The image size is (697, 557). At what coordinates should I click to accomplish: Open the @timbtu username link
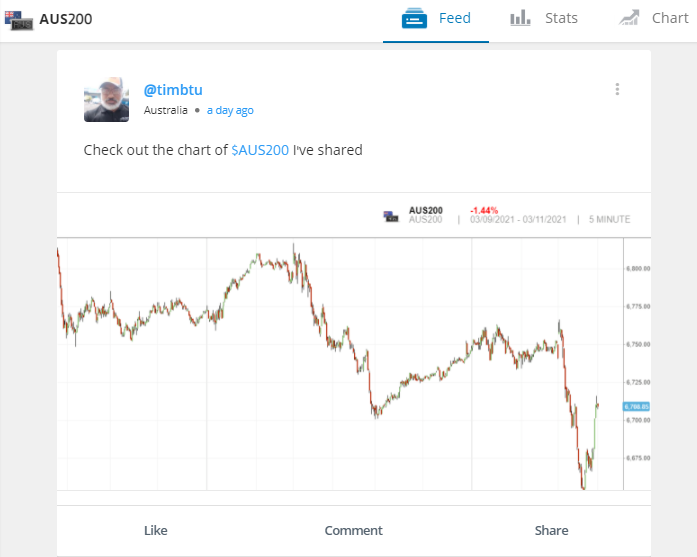(x=173, y=89)
